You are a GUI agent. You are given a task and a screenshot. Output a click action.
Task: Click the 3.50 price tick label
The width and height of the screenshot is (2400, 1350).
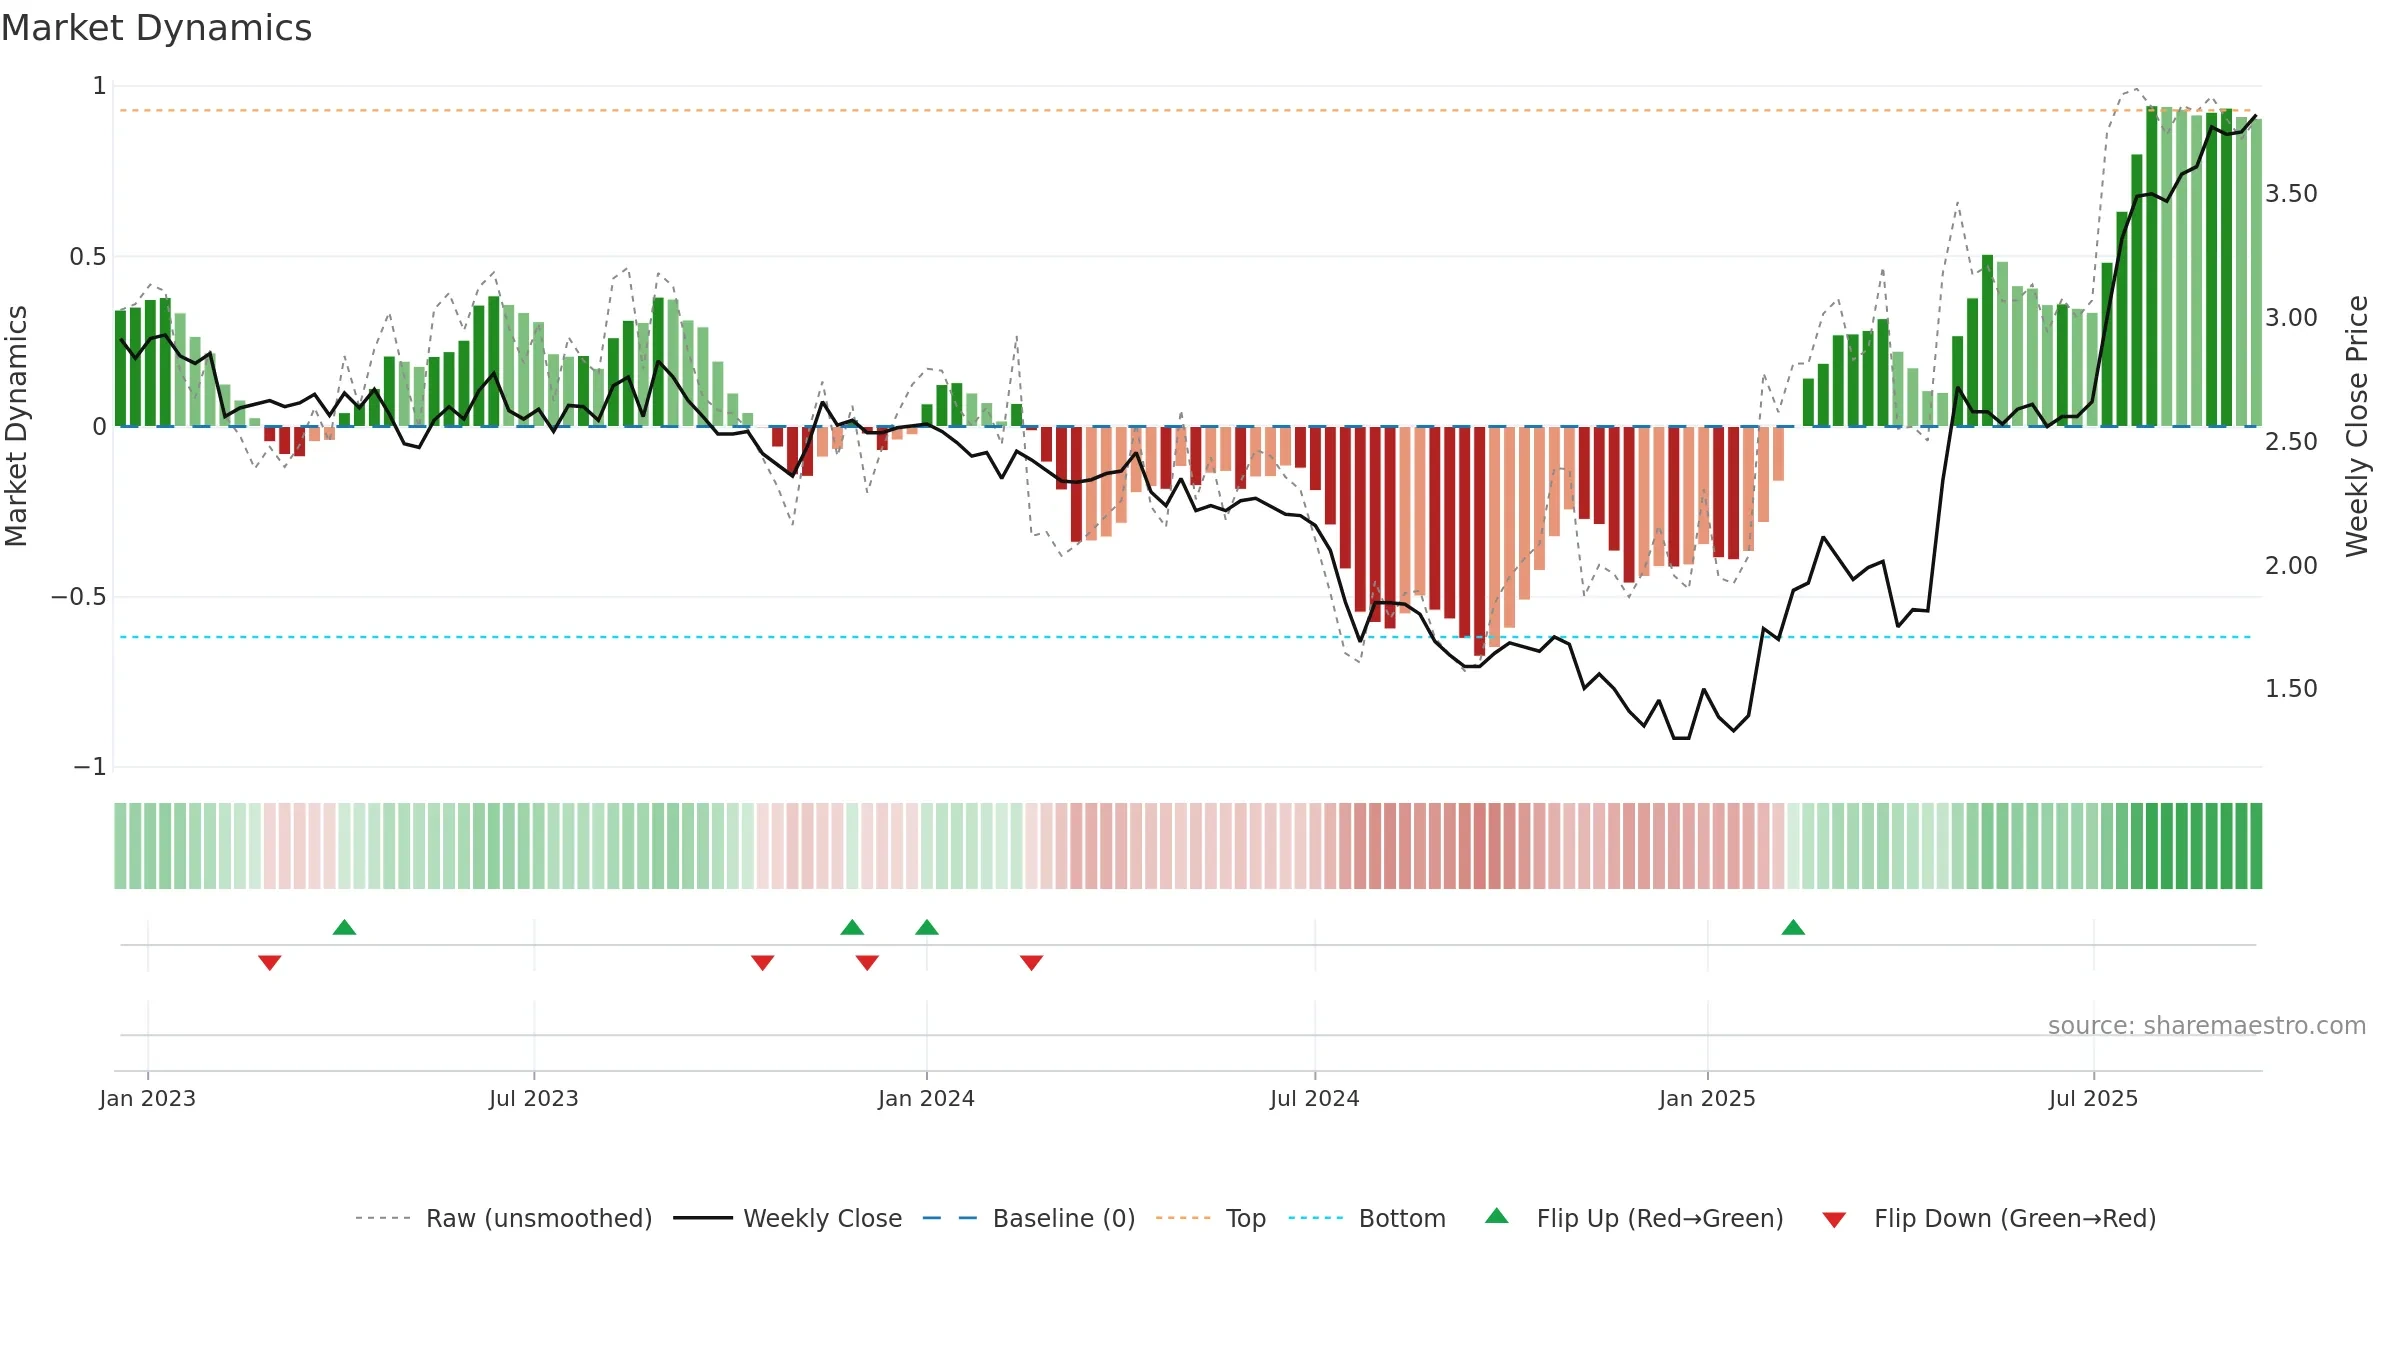(x=2291, y=193)
